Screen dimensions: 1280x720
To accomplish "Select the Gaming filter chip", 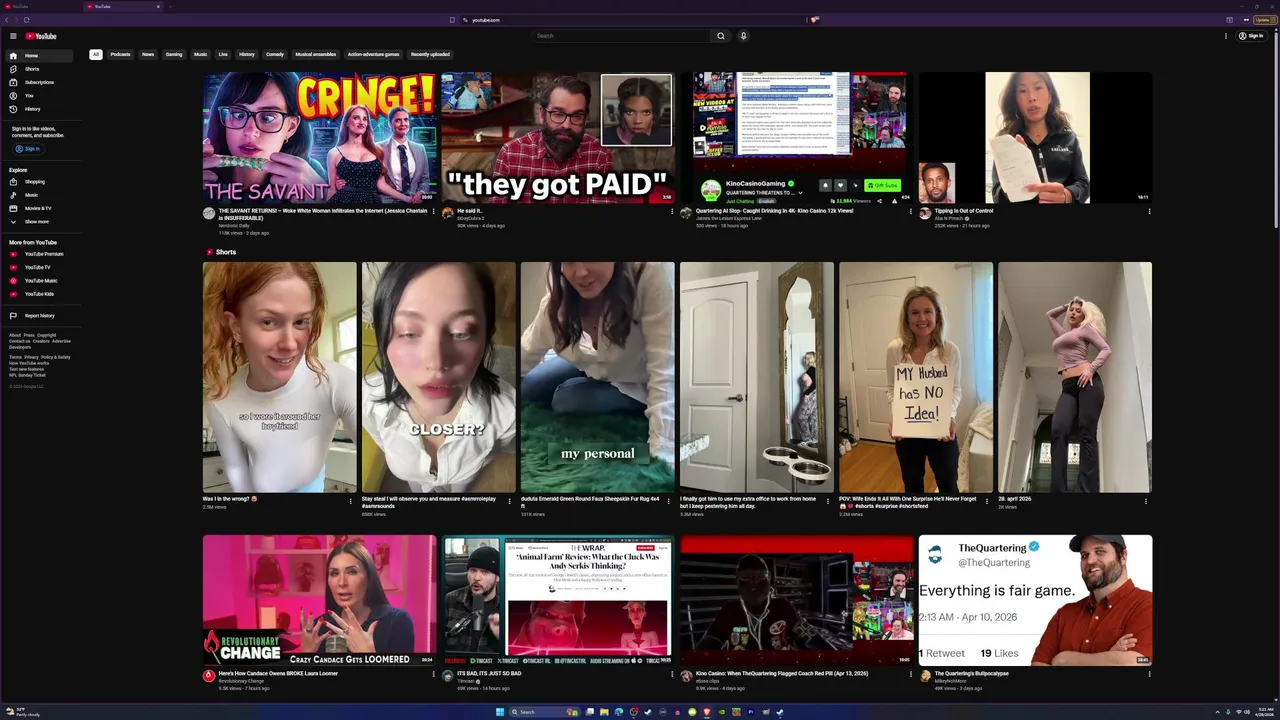I will tap(174, 54).
